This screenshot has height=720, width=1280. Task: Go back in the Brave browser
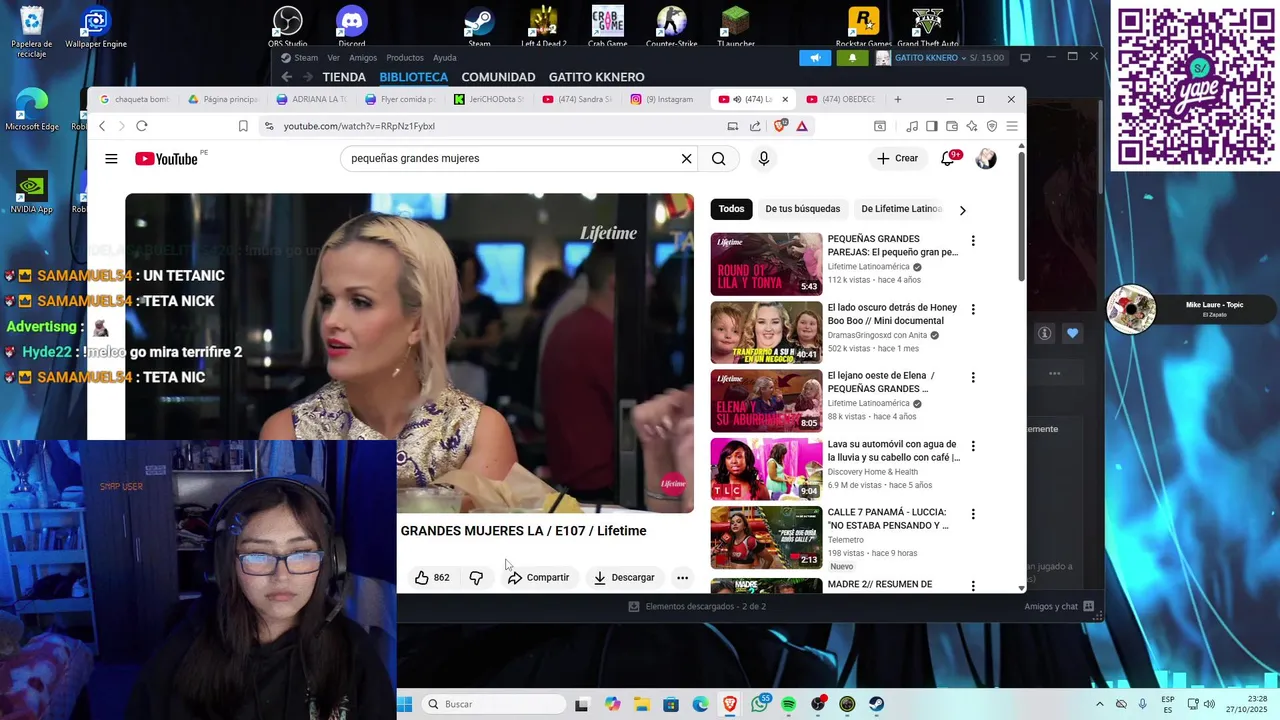click(101, 126)
